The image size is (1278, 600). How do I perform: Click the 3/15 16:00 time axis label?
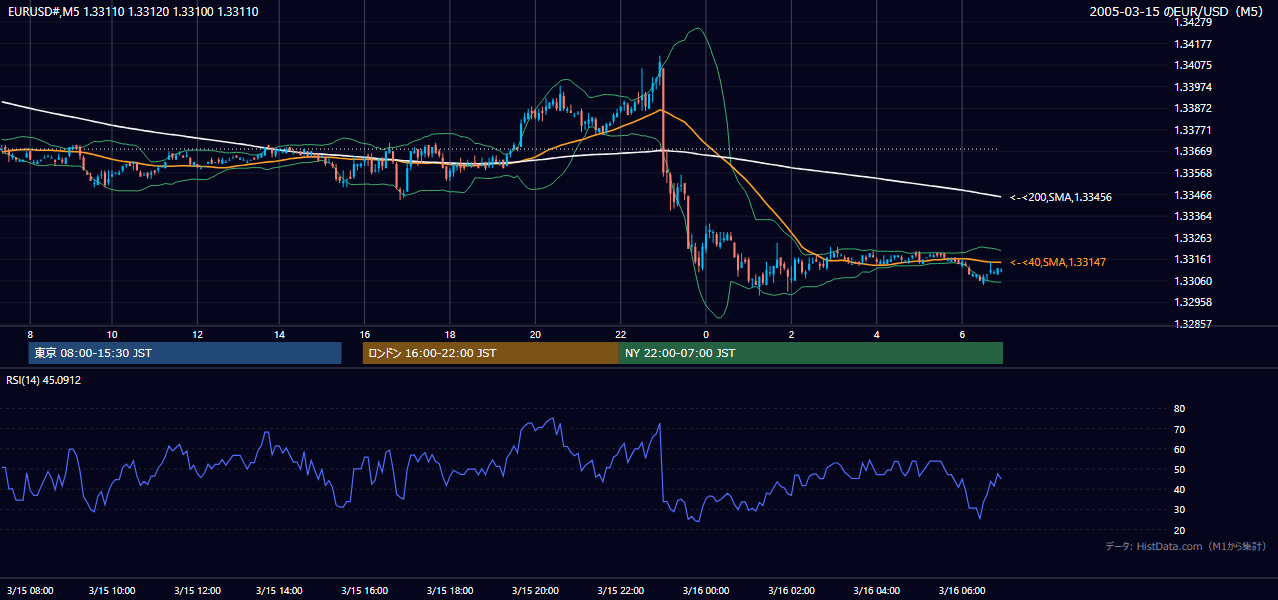[x=364, y=590]
